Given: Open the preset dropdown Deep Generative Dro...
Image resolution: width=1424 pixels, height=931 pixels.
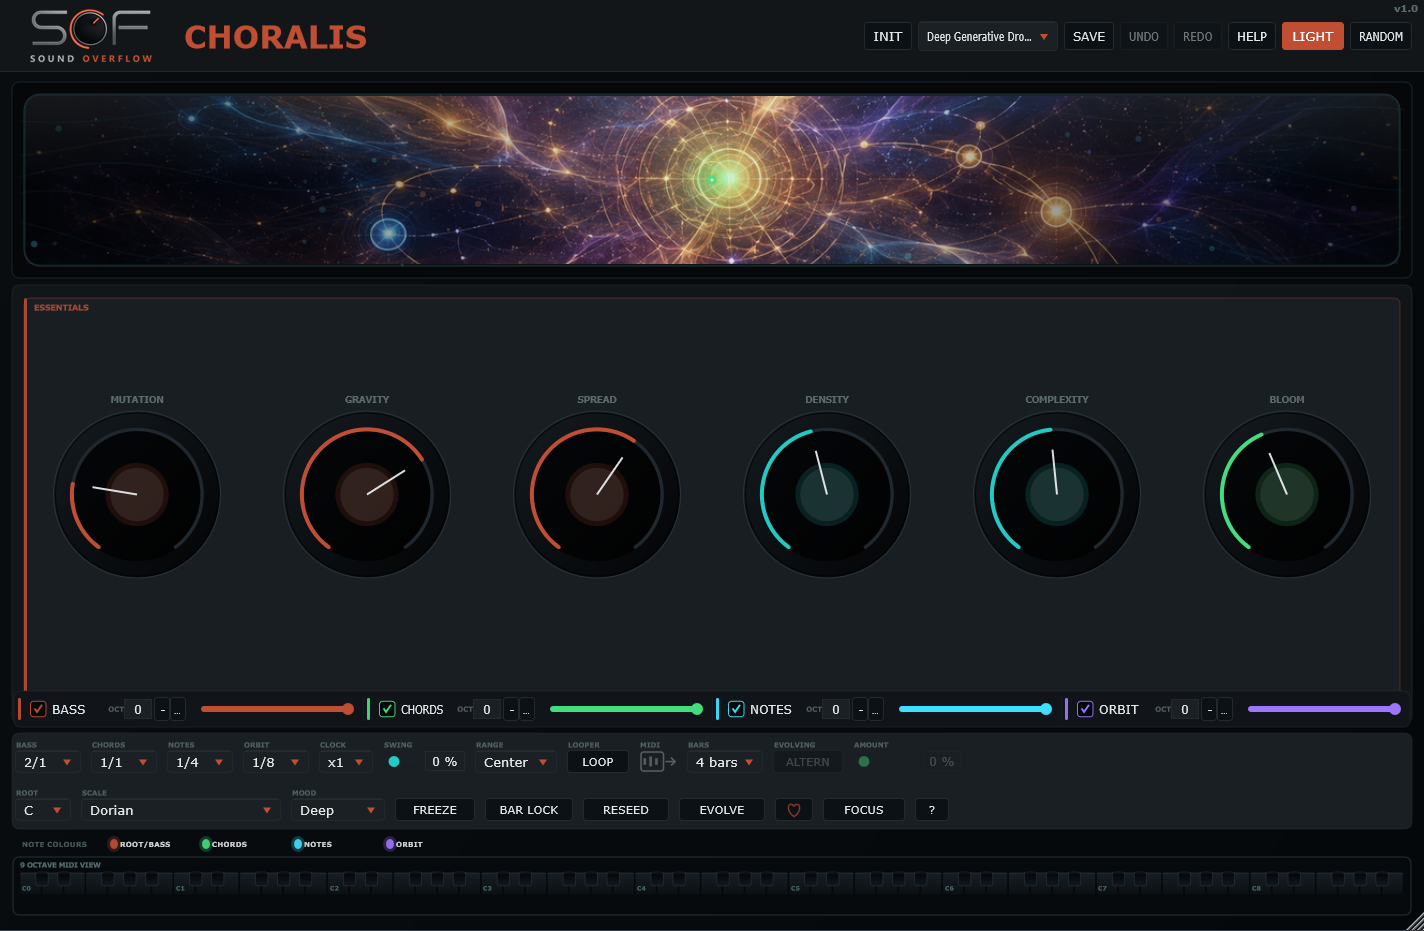Looking at the screenshot, I should (x=988, y=37).
